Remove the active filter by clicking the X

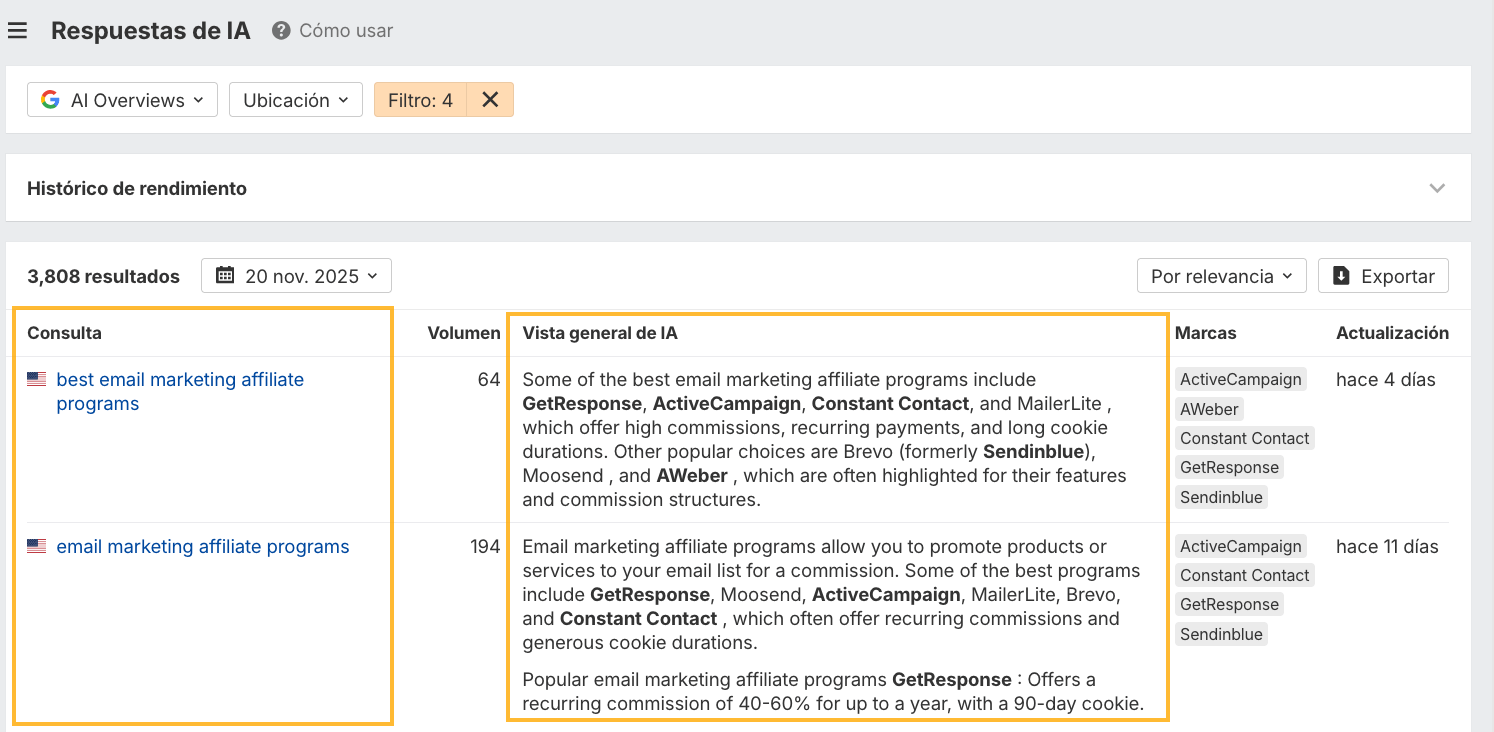(490, 99)
